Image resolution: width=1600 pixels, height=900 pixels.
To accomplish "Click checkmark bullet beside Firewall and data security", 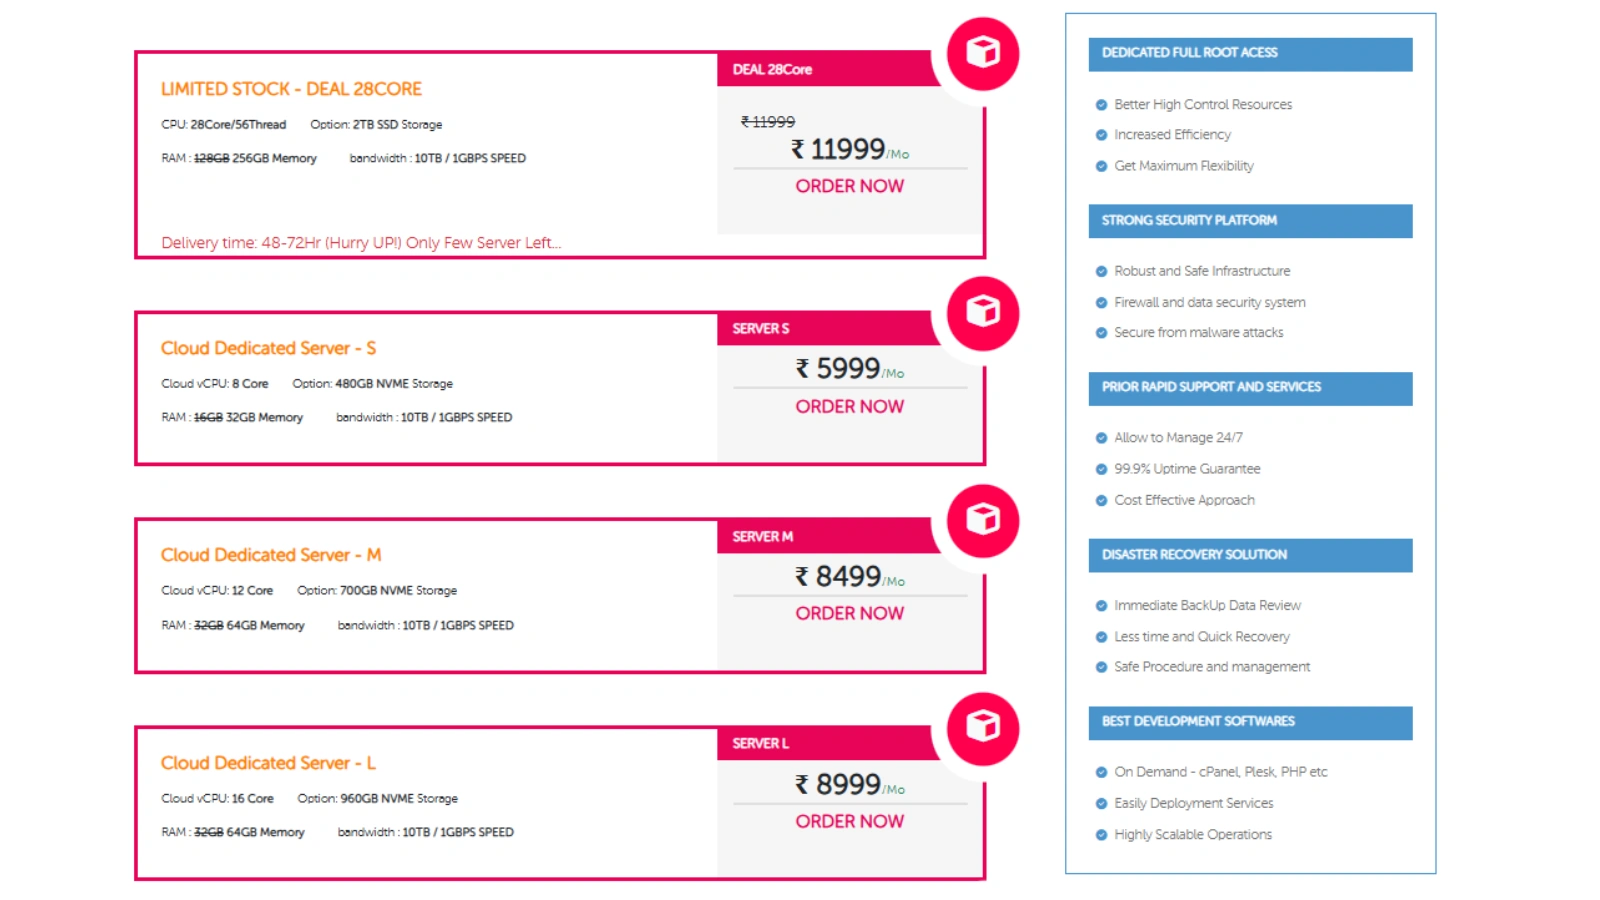I will 1101,302.
